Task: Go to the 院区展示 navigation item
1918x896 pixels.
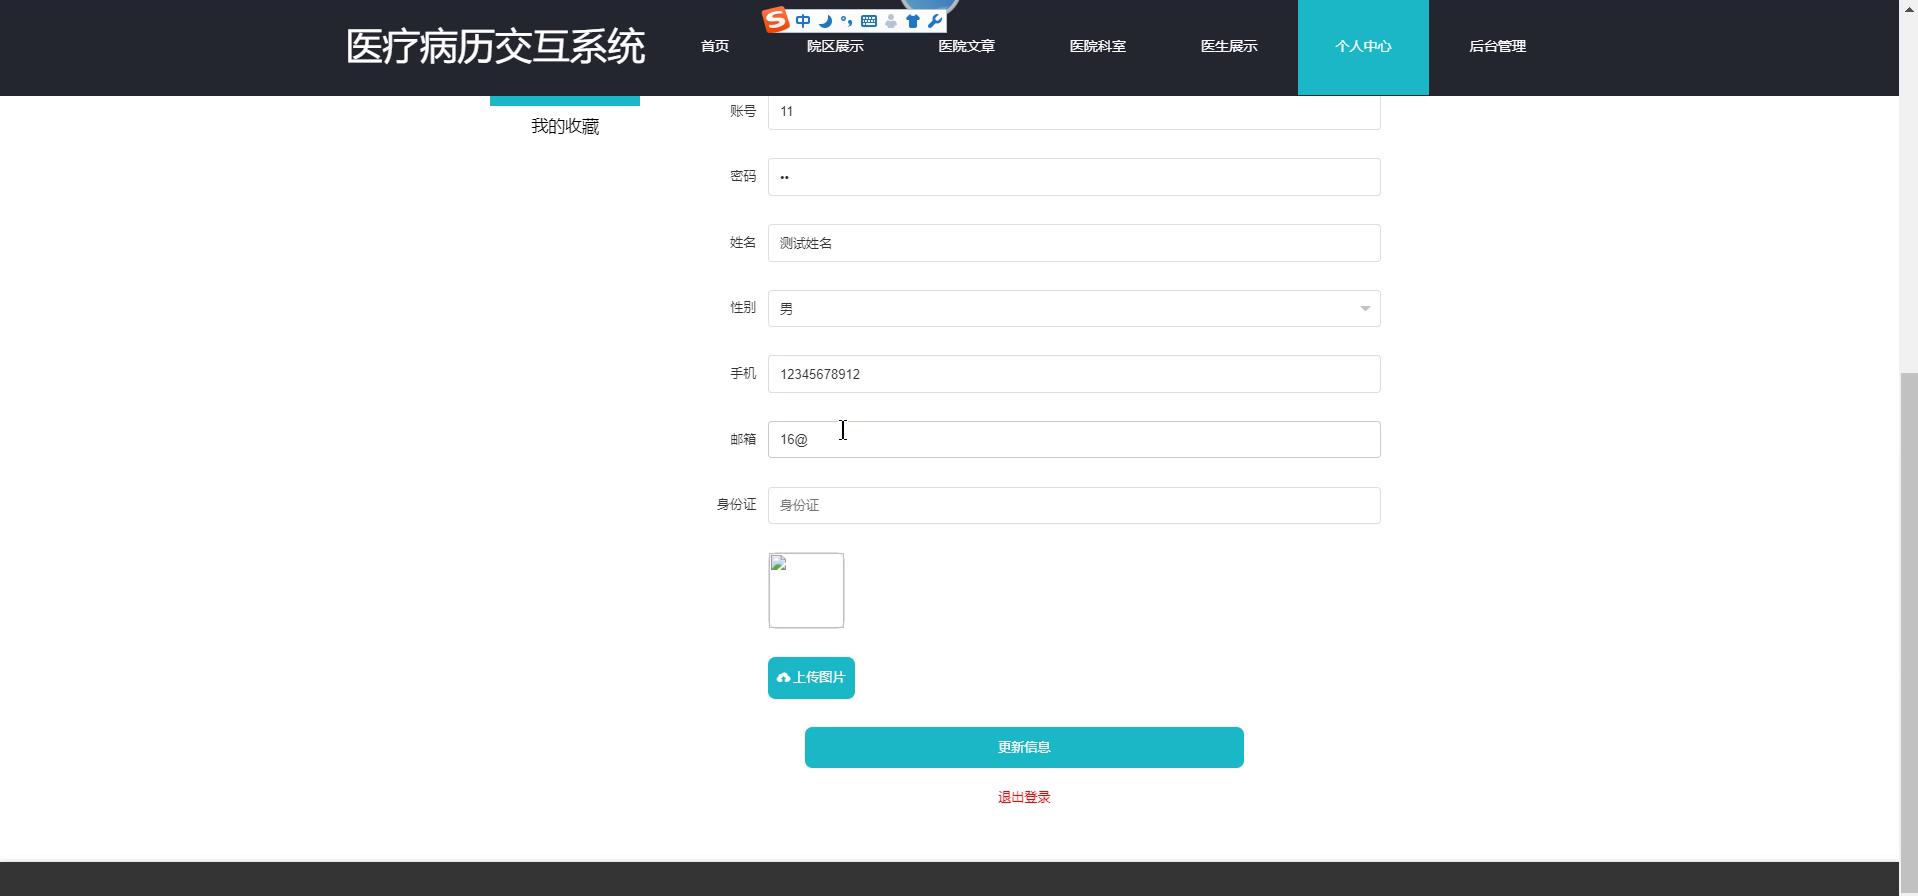Action: [x=835, y=47]
